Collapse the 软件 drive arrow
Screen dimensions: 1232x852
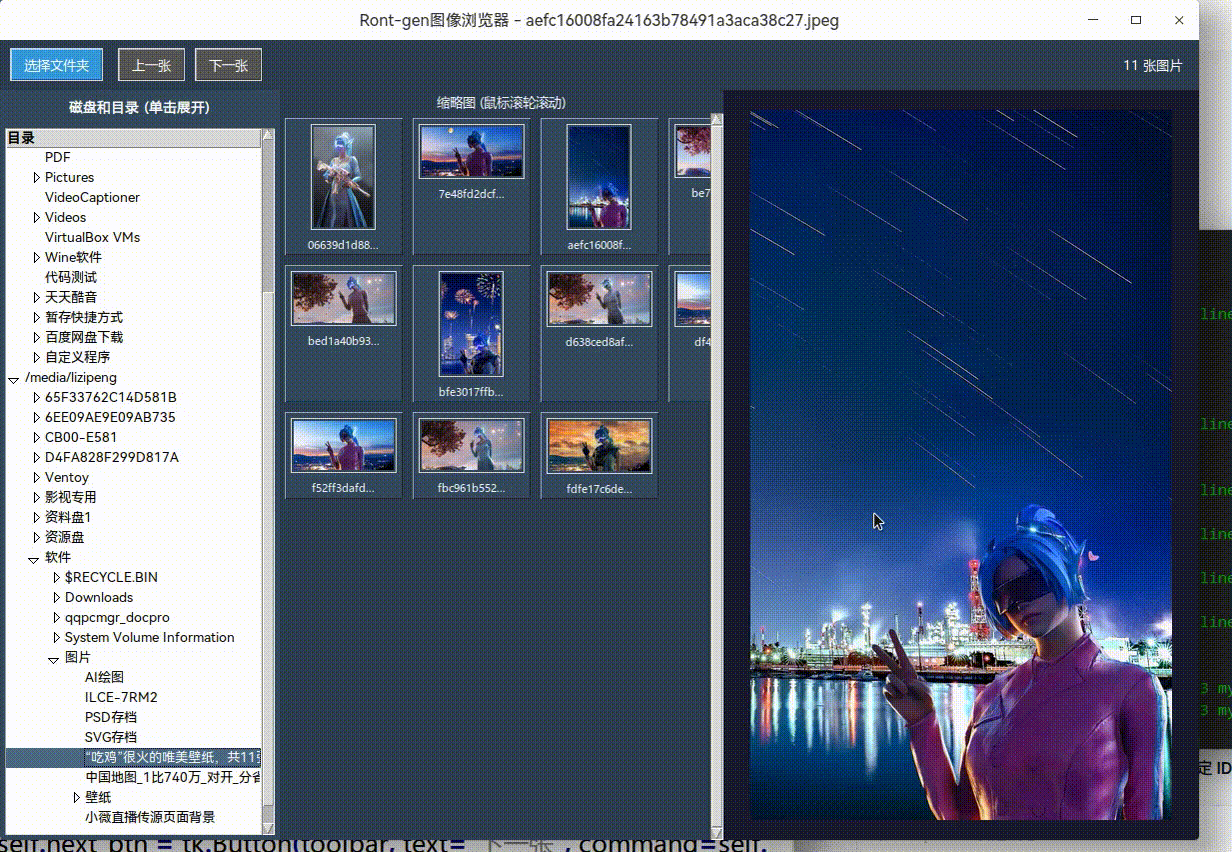coord(34,558)
